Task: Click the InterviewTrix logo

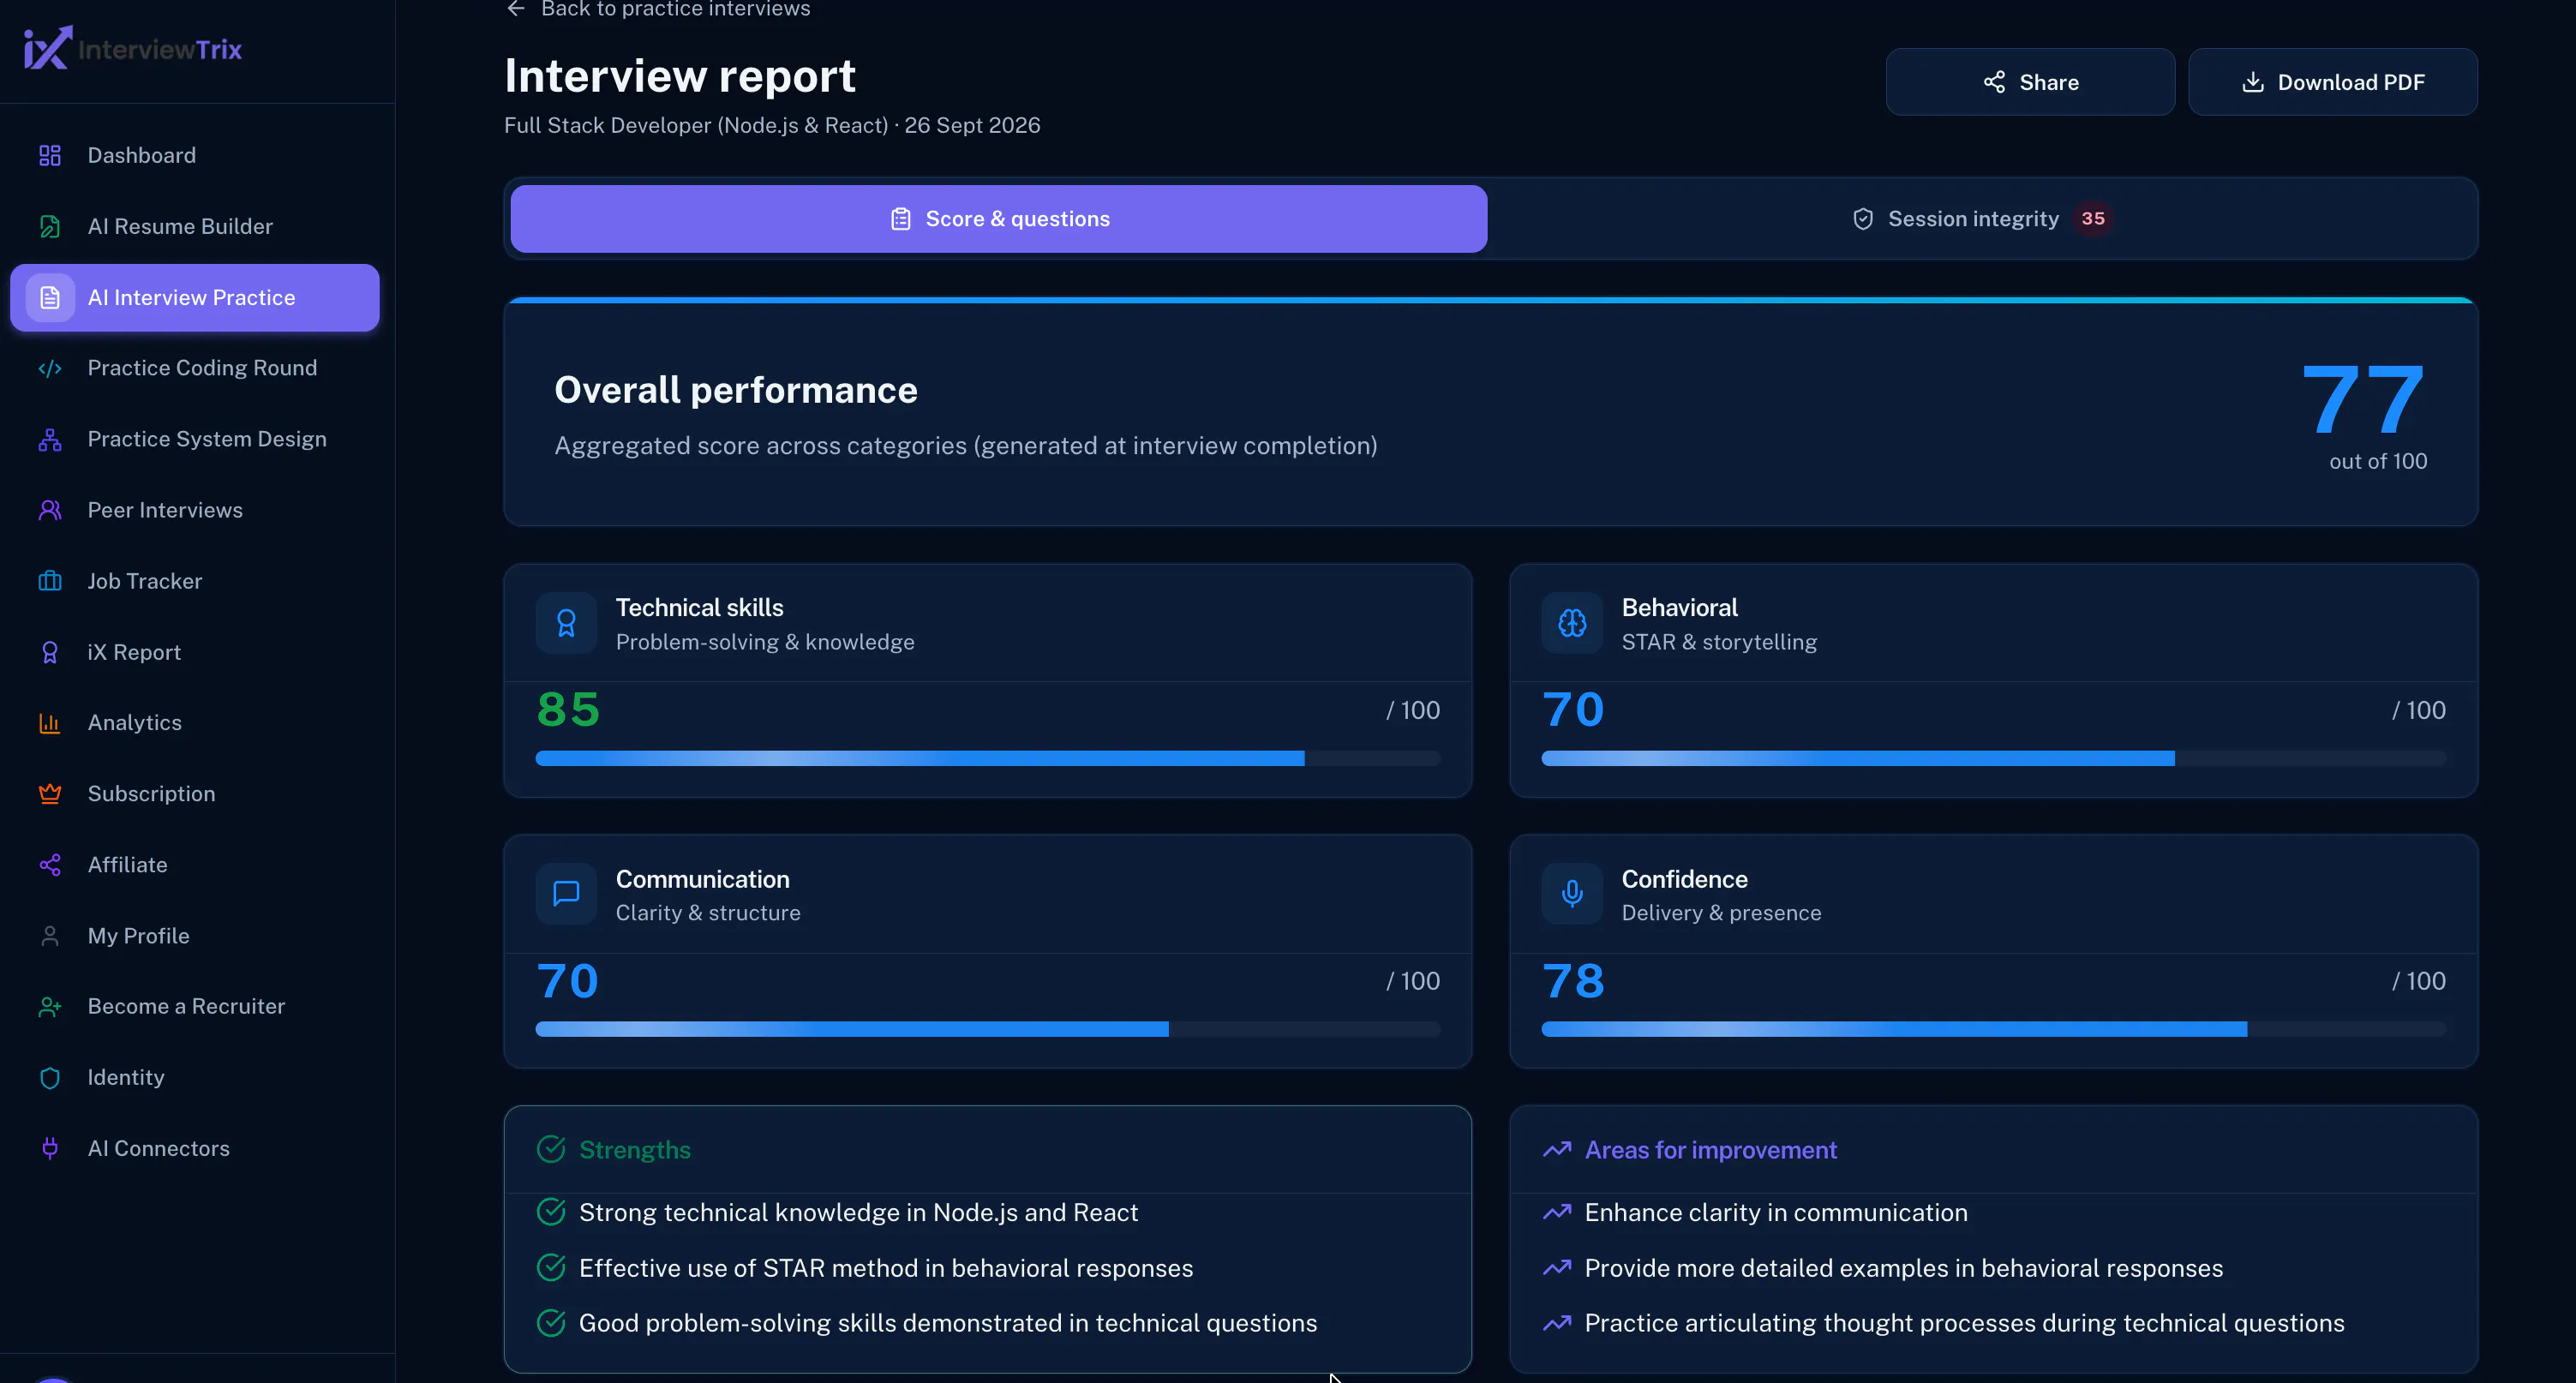Action: click(133, 48)
